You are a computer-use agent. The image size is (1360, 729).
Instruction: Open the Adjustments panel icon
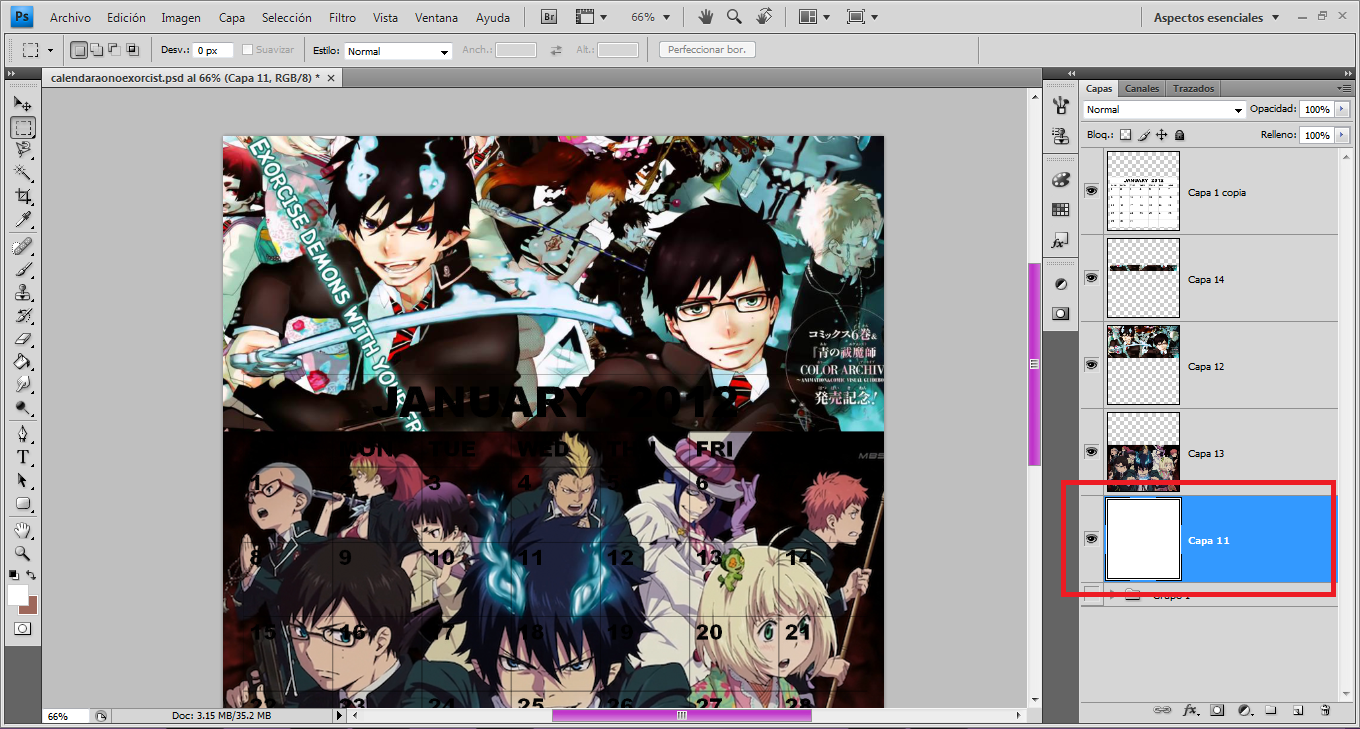[x=1060, y=284]
